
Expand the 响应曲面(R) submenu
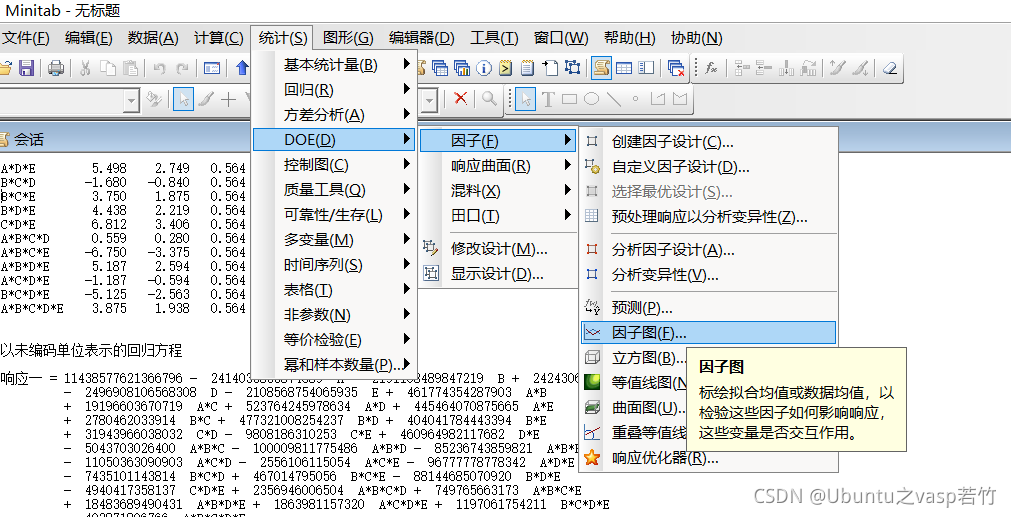(x=498, y=166)
